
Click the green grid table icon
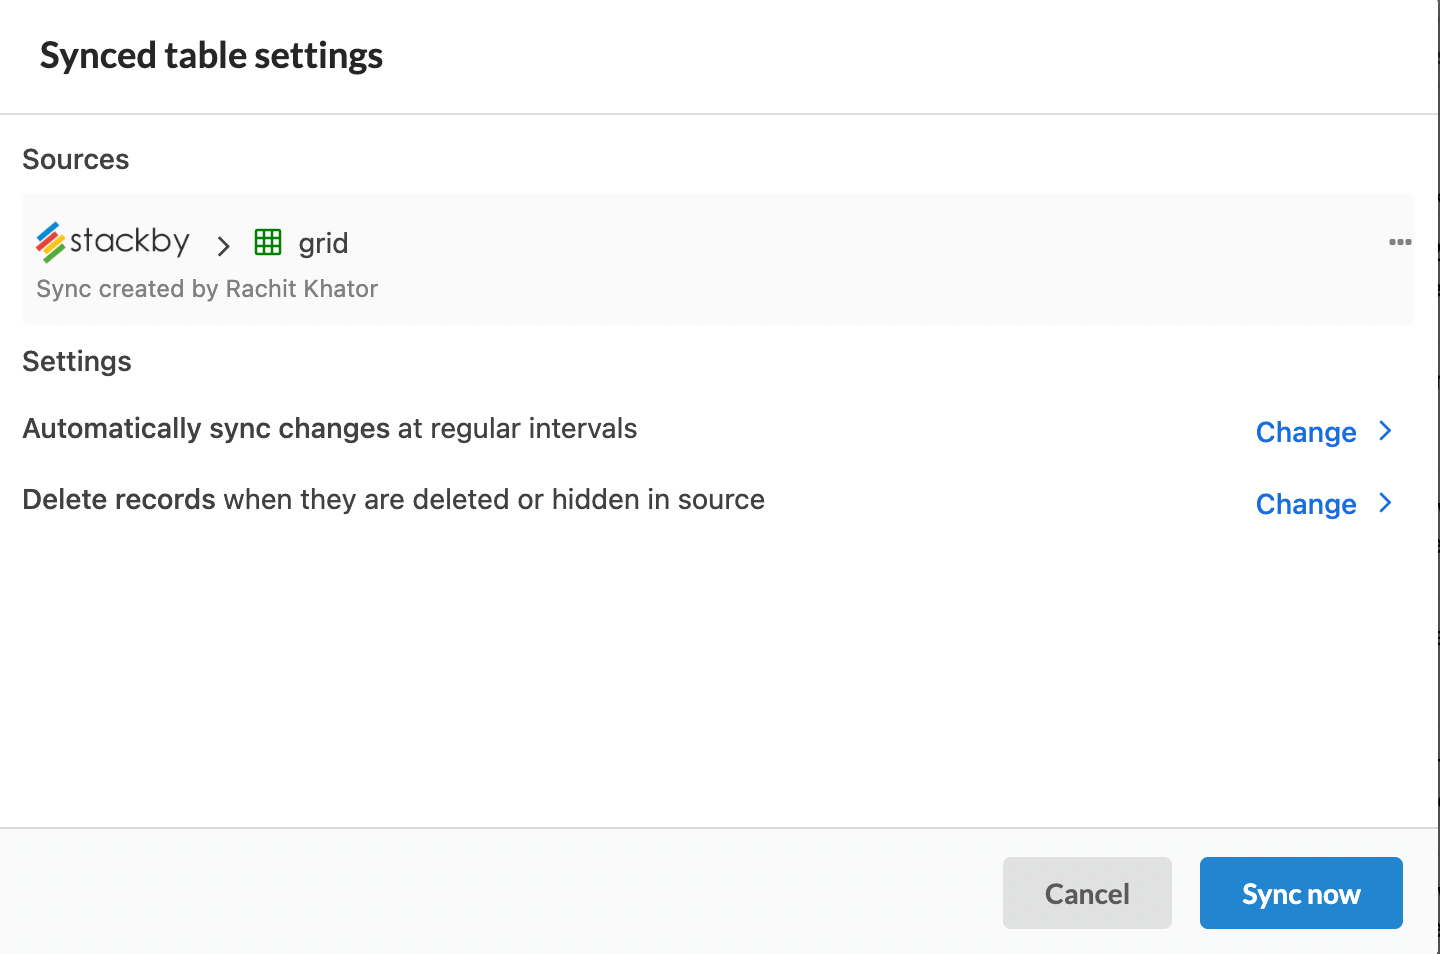click(x=268, y=242)
